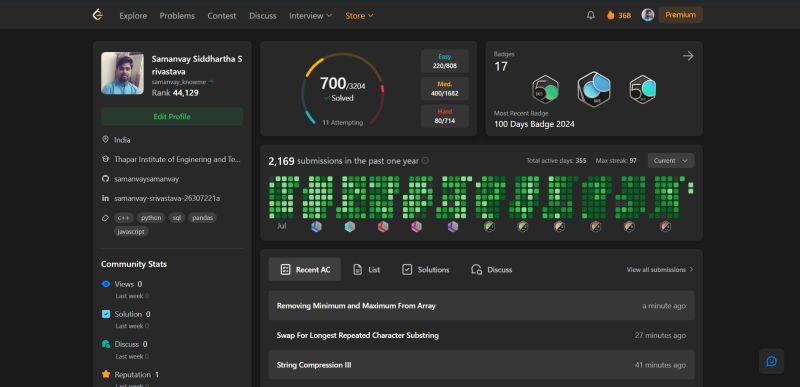Click the Views eye icon in Community Stats
Viewport: 800px width, 387px height.
point(106,284)
